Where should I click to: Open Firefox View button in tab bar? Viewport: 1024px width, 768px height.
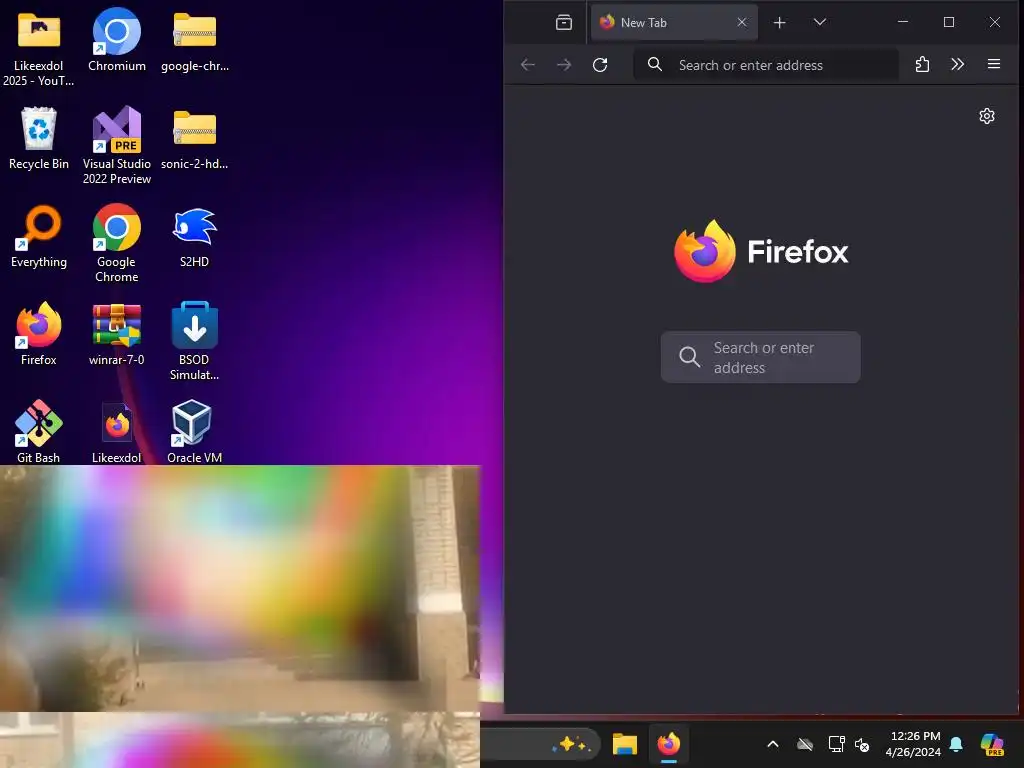tap(564, 23)
